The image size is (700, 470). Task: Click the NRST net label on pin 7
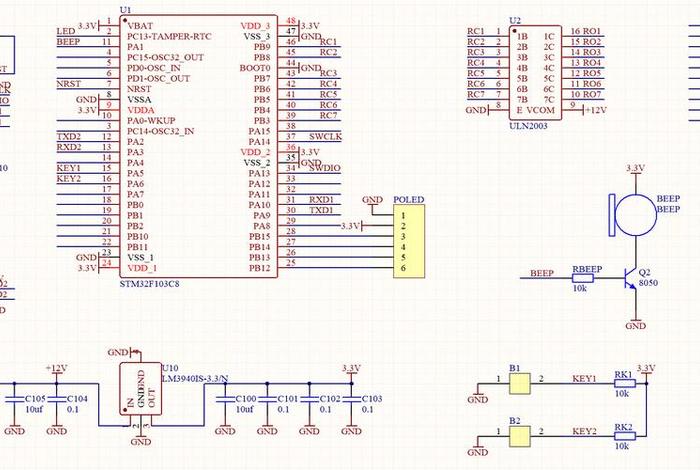(69, 84)
